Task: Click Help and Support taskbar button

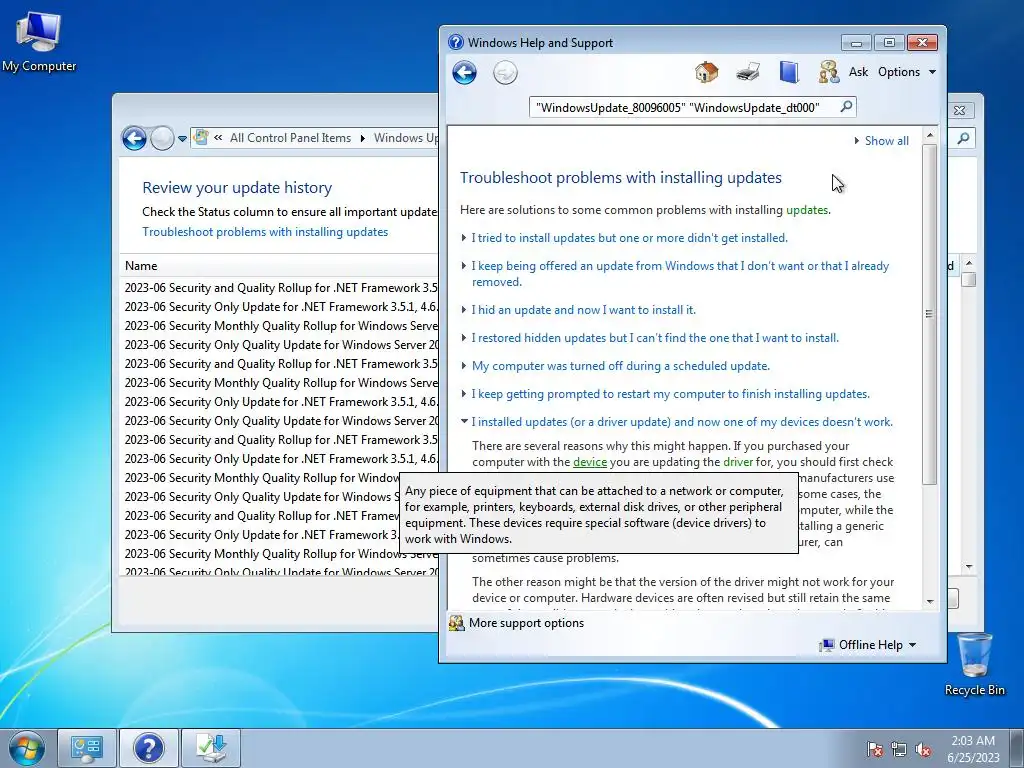Action: (x=149, y=748)
